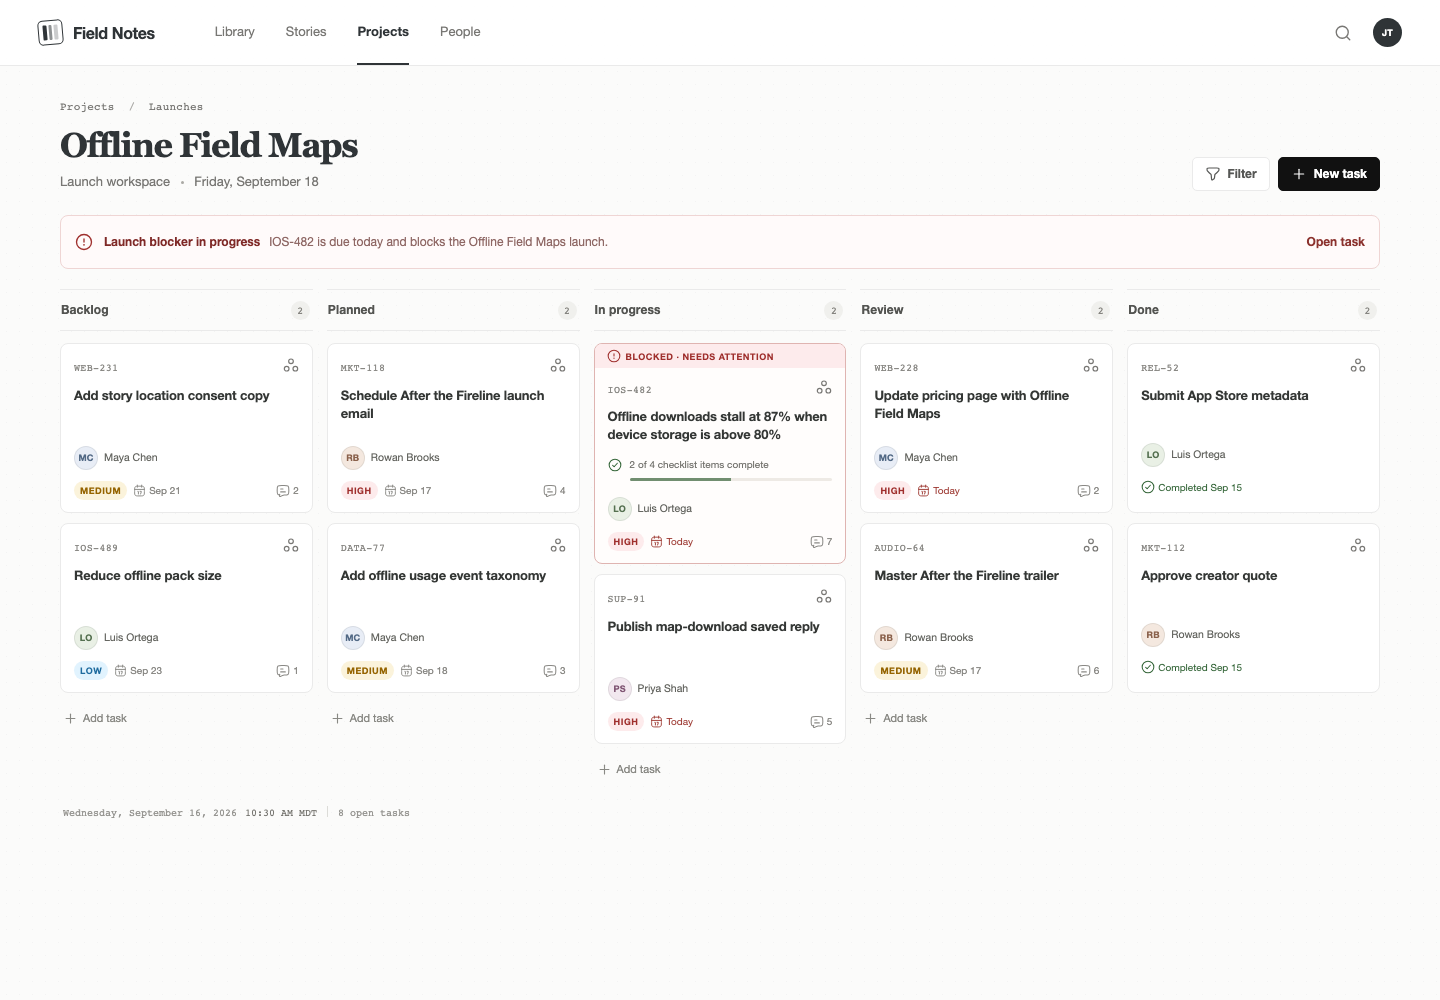Image resolution: width=1440 pixels, height=1000 pixels.
Task: Switch to the Stories tab
Action: click(306, 32)
